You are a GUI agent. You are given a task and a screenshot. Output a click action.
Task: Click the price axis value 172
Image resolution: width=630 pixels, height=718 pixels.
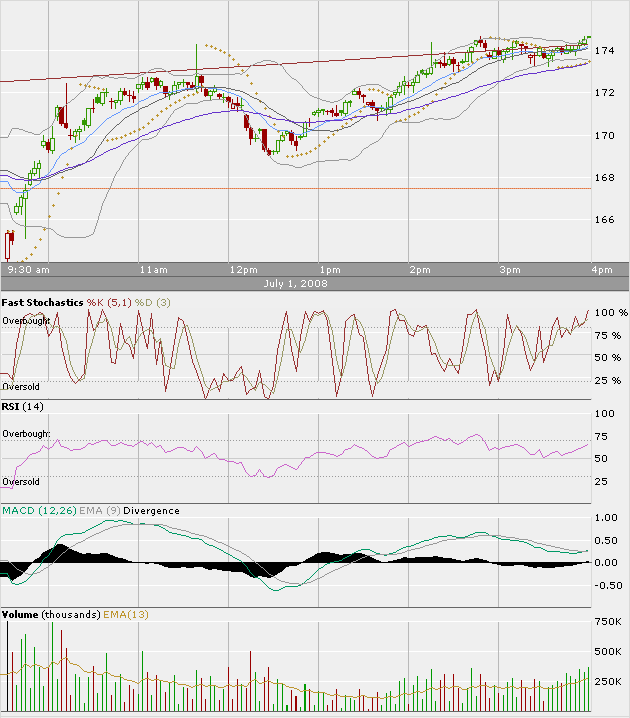pos(604,93)
